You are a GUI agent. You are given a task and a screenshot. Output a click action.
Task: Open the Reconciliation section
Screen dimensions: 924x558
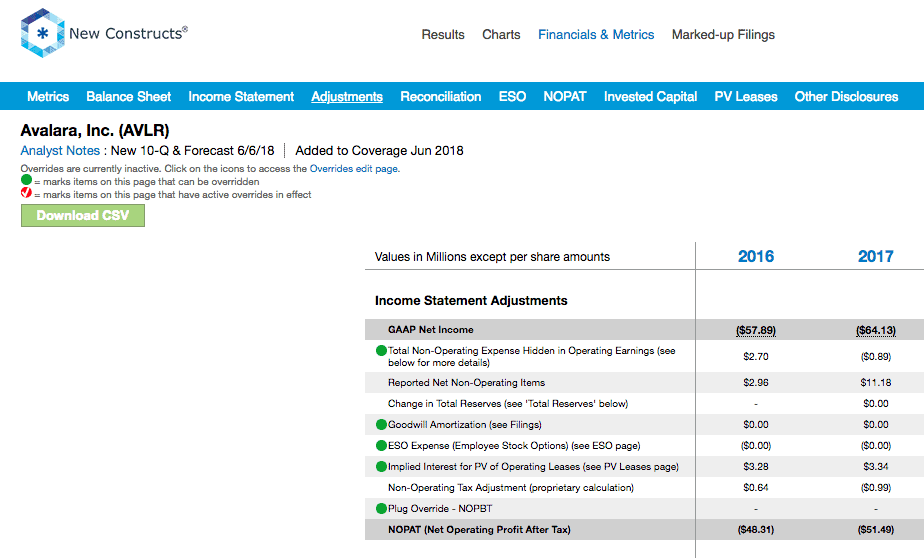[x=441, y=97]
